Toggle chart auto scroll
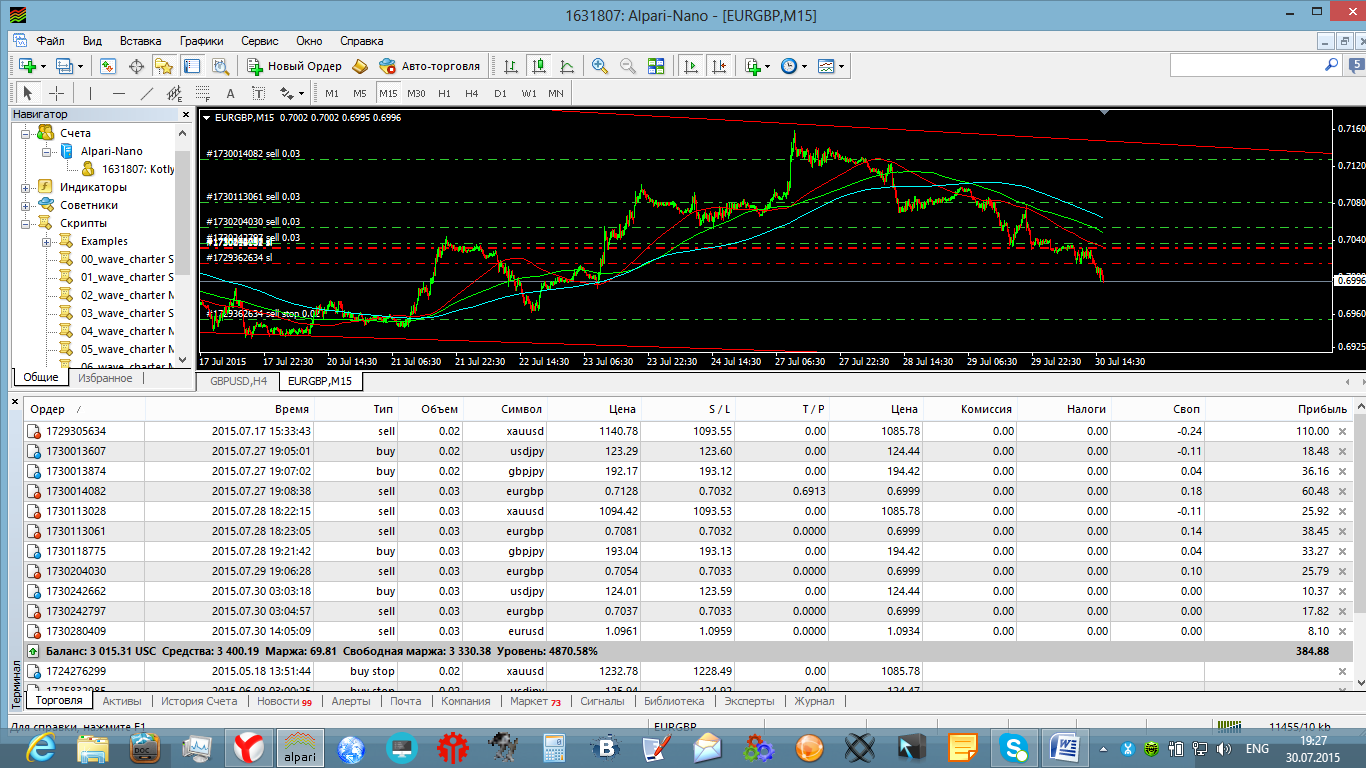The height and width of the screenshot is (768, 1366). coord(690,66)
